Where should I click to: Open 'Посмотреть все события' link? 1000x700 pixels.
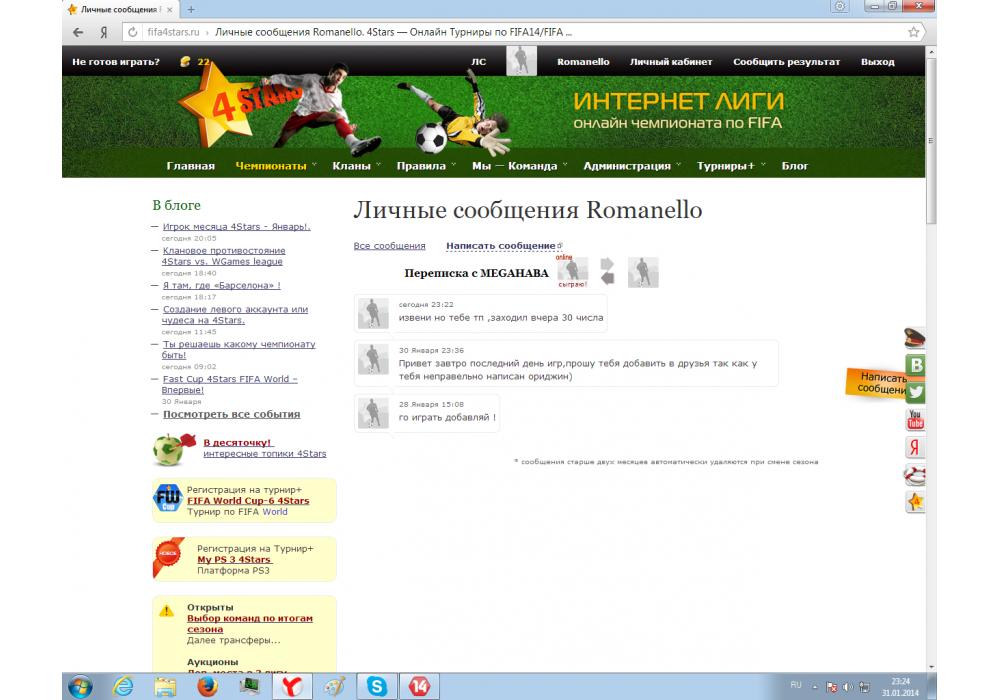point(231,414)
